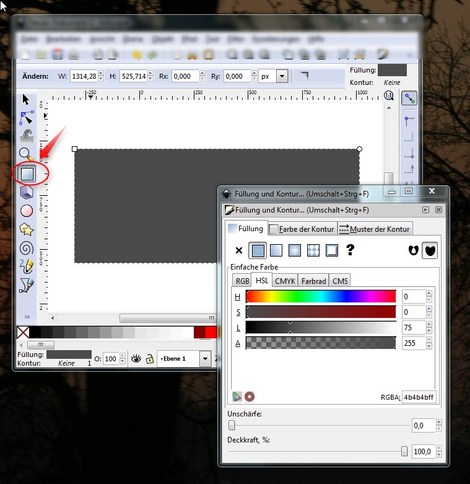The image size is (470, 484).
Task: Increase the H height stepper
Action: (151, 73)
